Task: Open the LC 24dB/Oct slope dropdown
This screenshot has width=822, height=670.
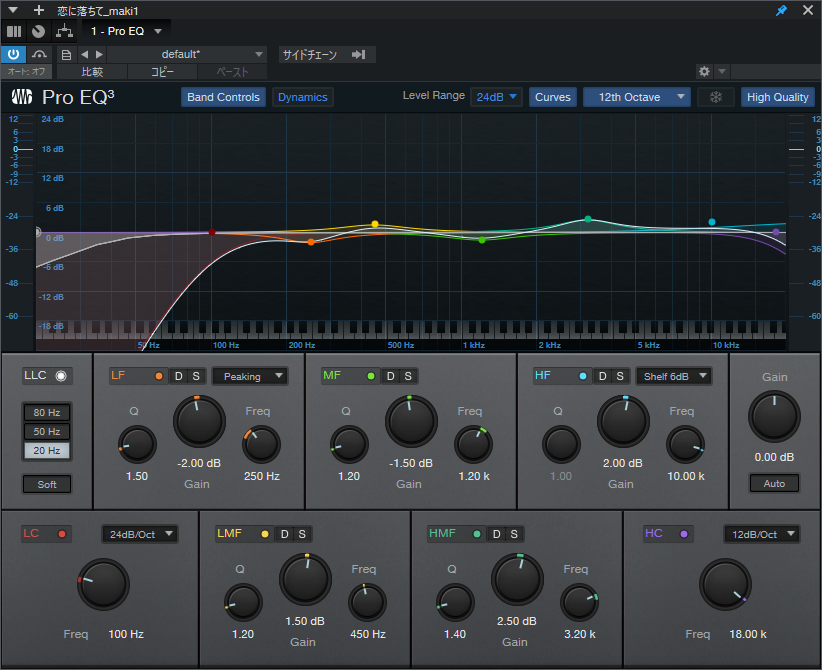Action: [x=139, y=534]
